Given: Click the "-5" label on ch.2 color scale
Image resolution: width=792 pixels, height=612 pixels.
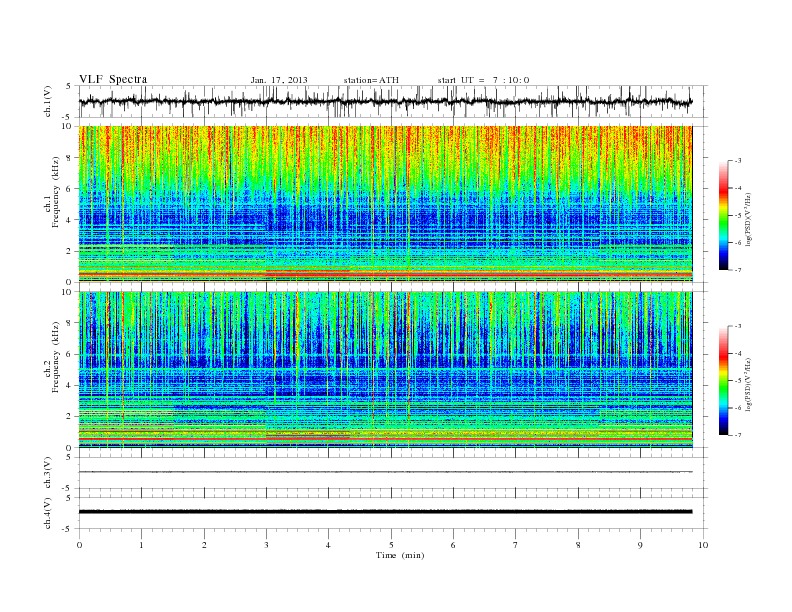Looking at the screenshot, I should [738, 380].
